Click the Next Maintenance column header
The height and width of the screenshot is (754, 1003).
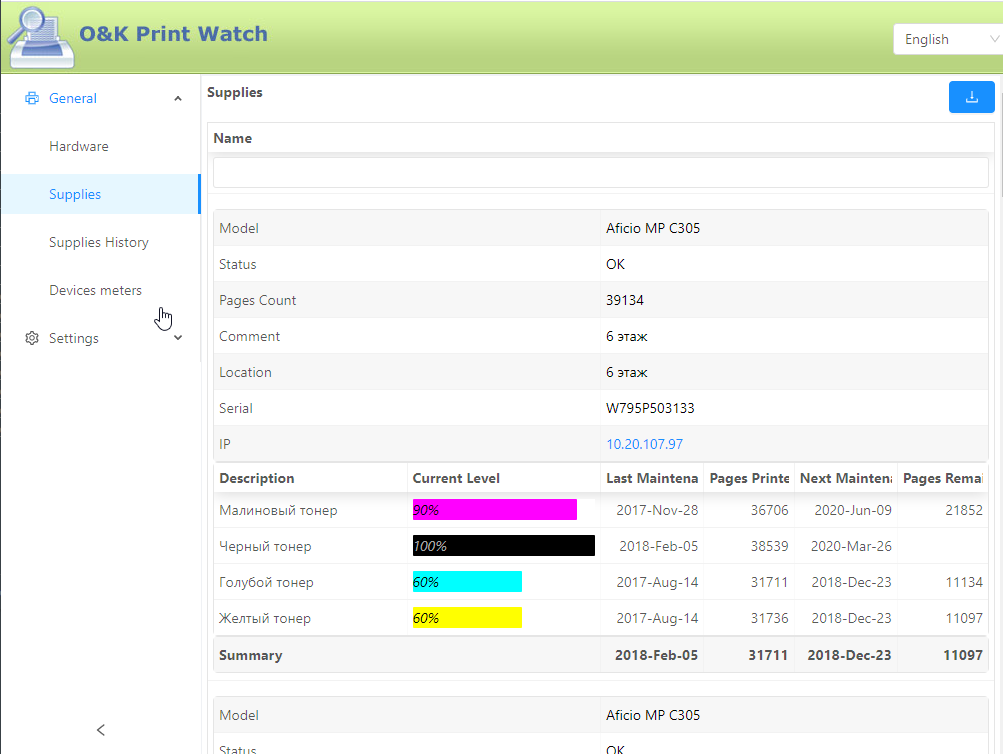846,478
